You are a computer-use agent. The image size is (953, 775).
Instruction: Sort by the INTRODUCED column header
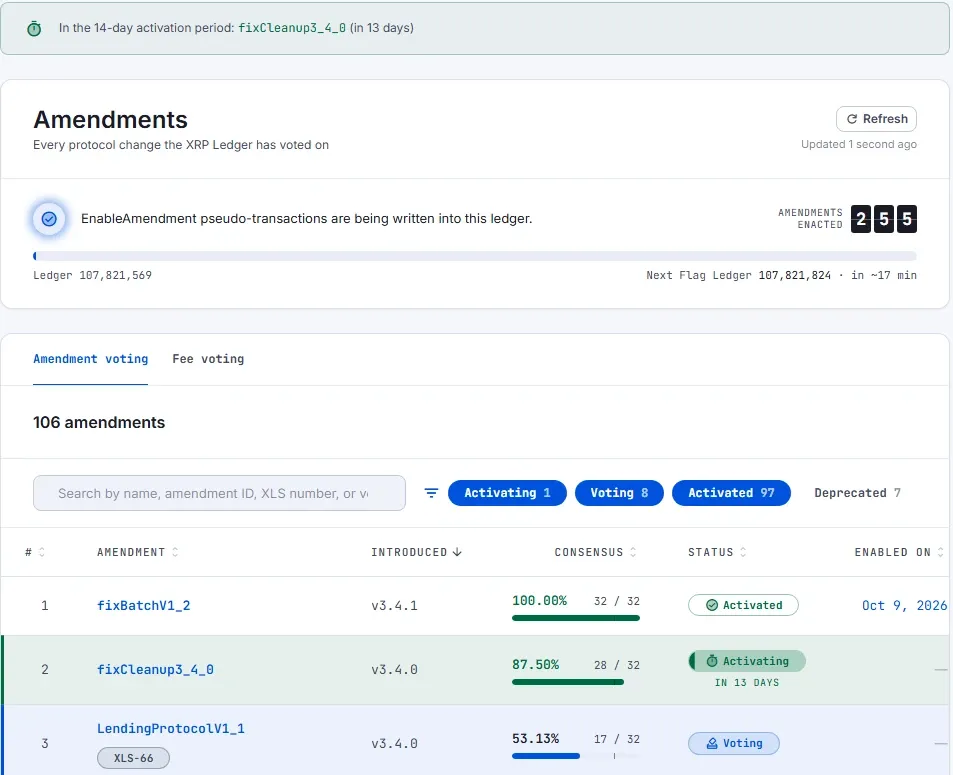[x=416, y=552]
